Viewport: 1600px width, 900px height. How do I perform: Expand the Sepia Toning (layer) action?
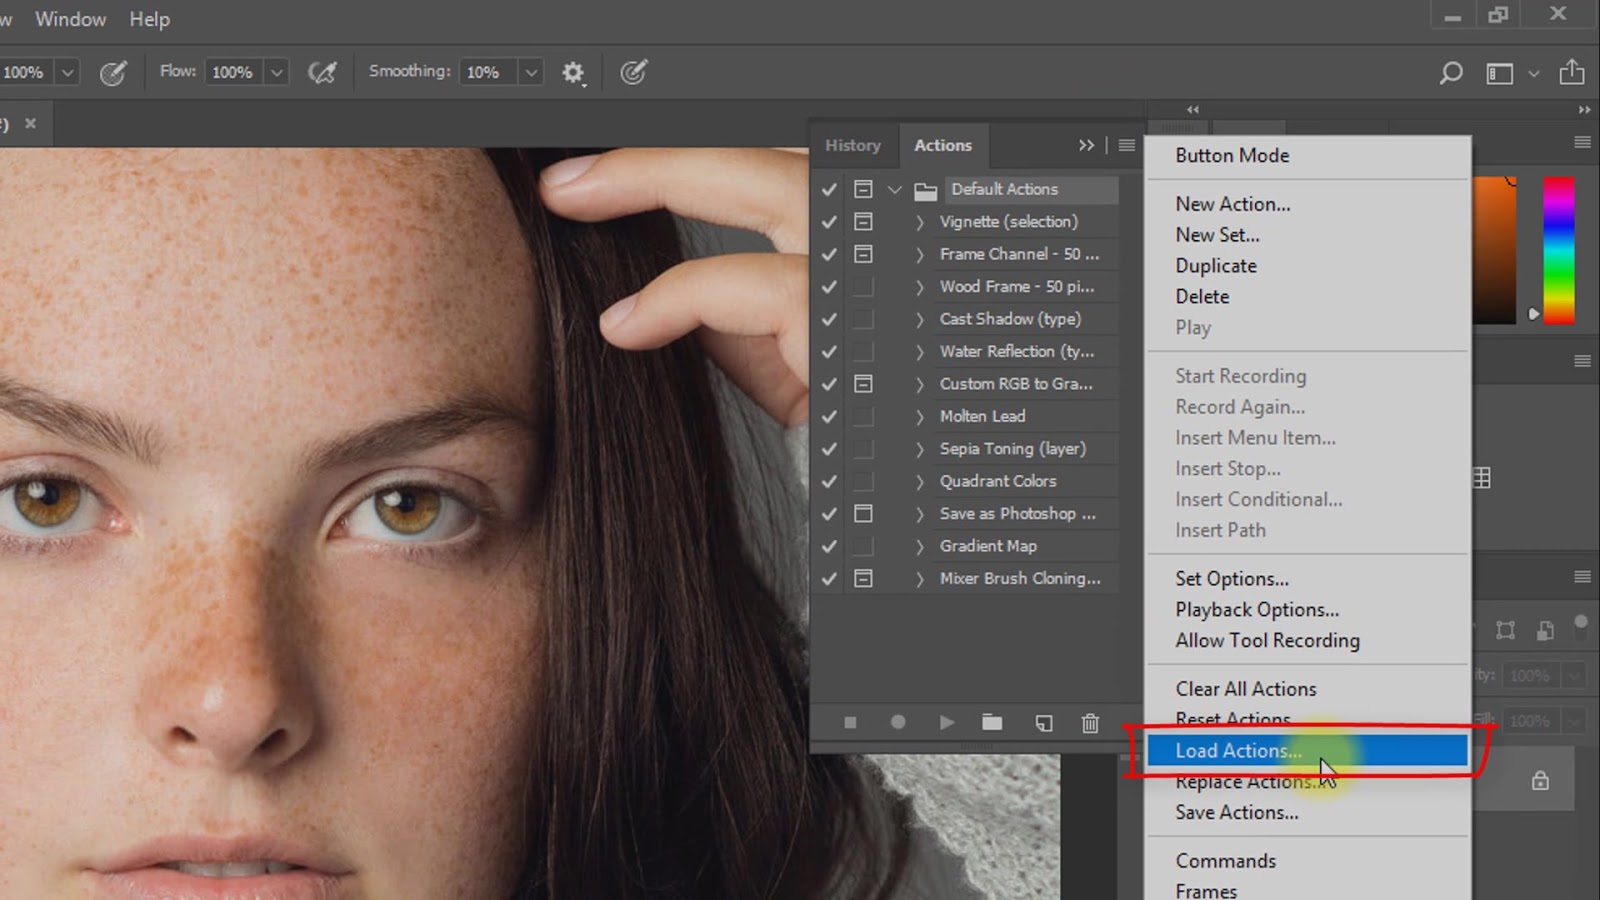(920, 449)
